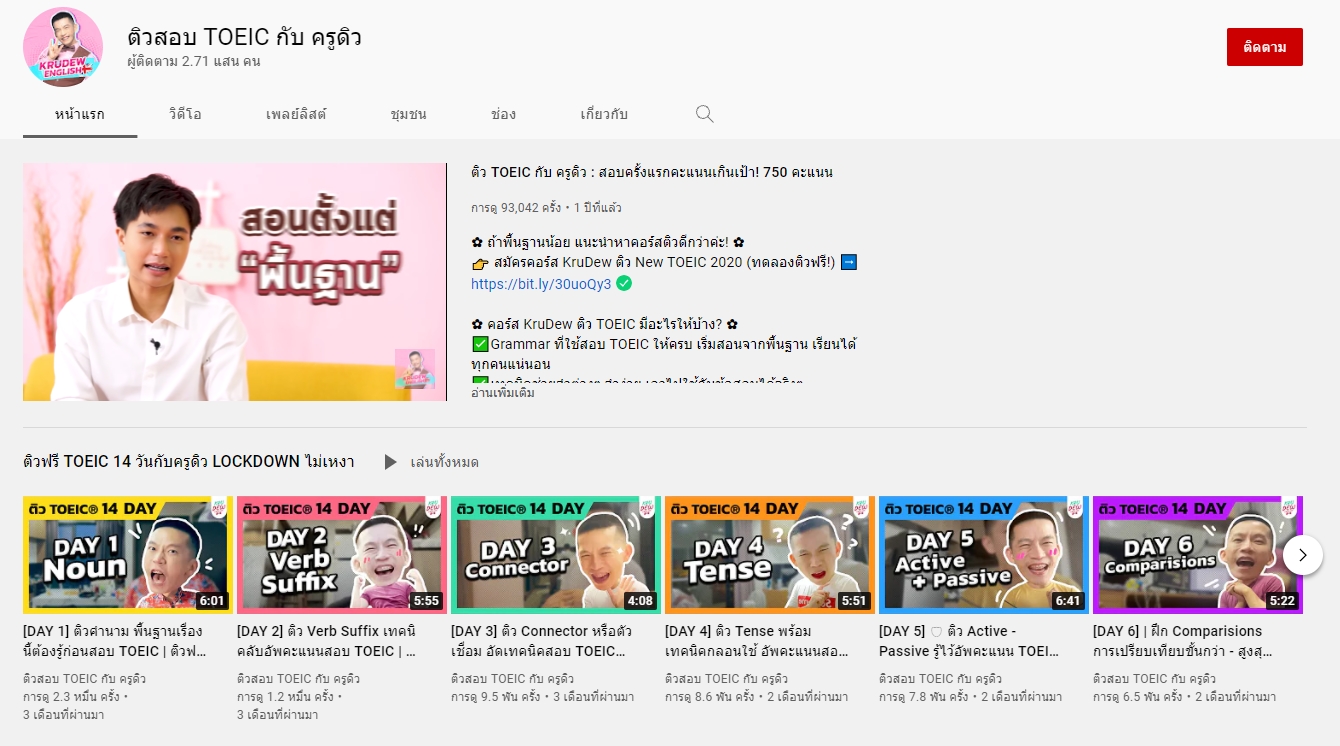
Task: Open the featured video title link
Action: click(652, 172)
